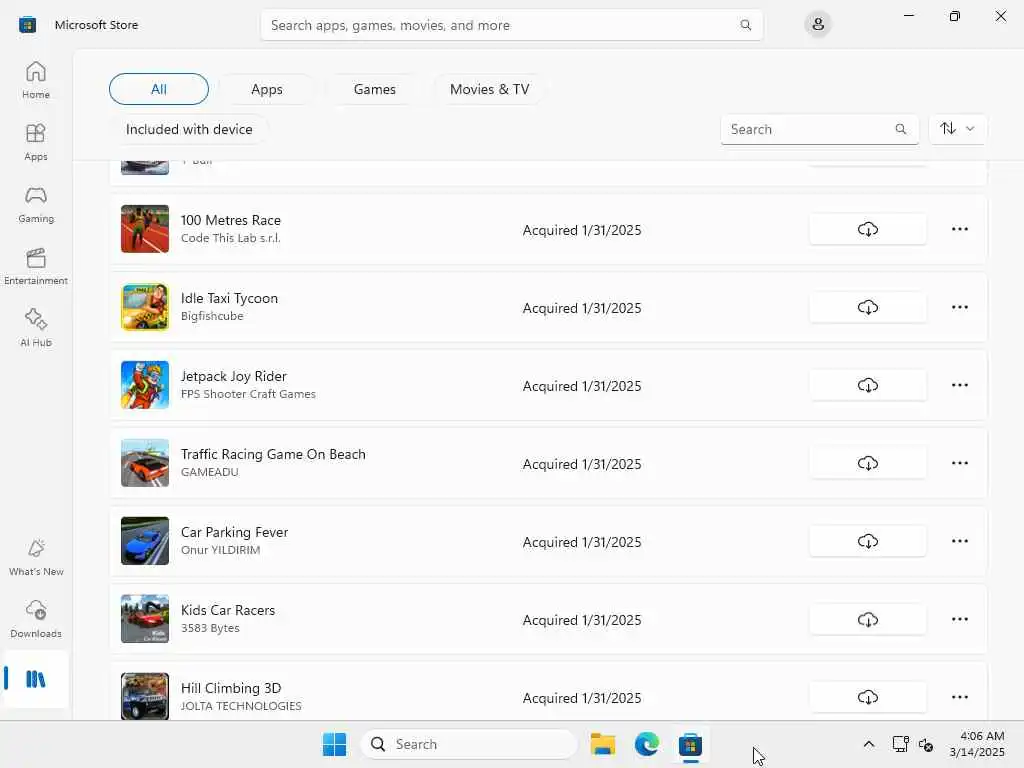Download 100 Metres Race via cloud icon
The image size is (1024, 768).
point(867,229)
